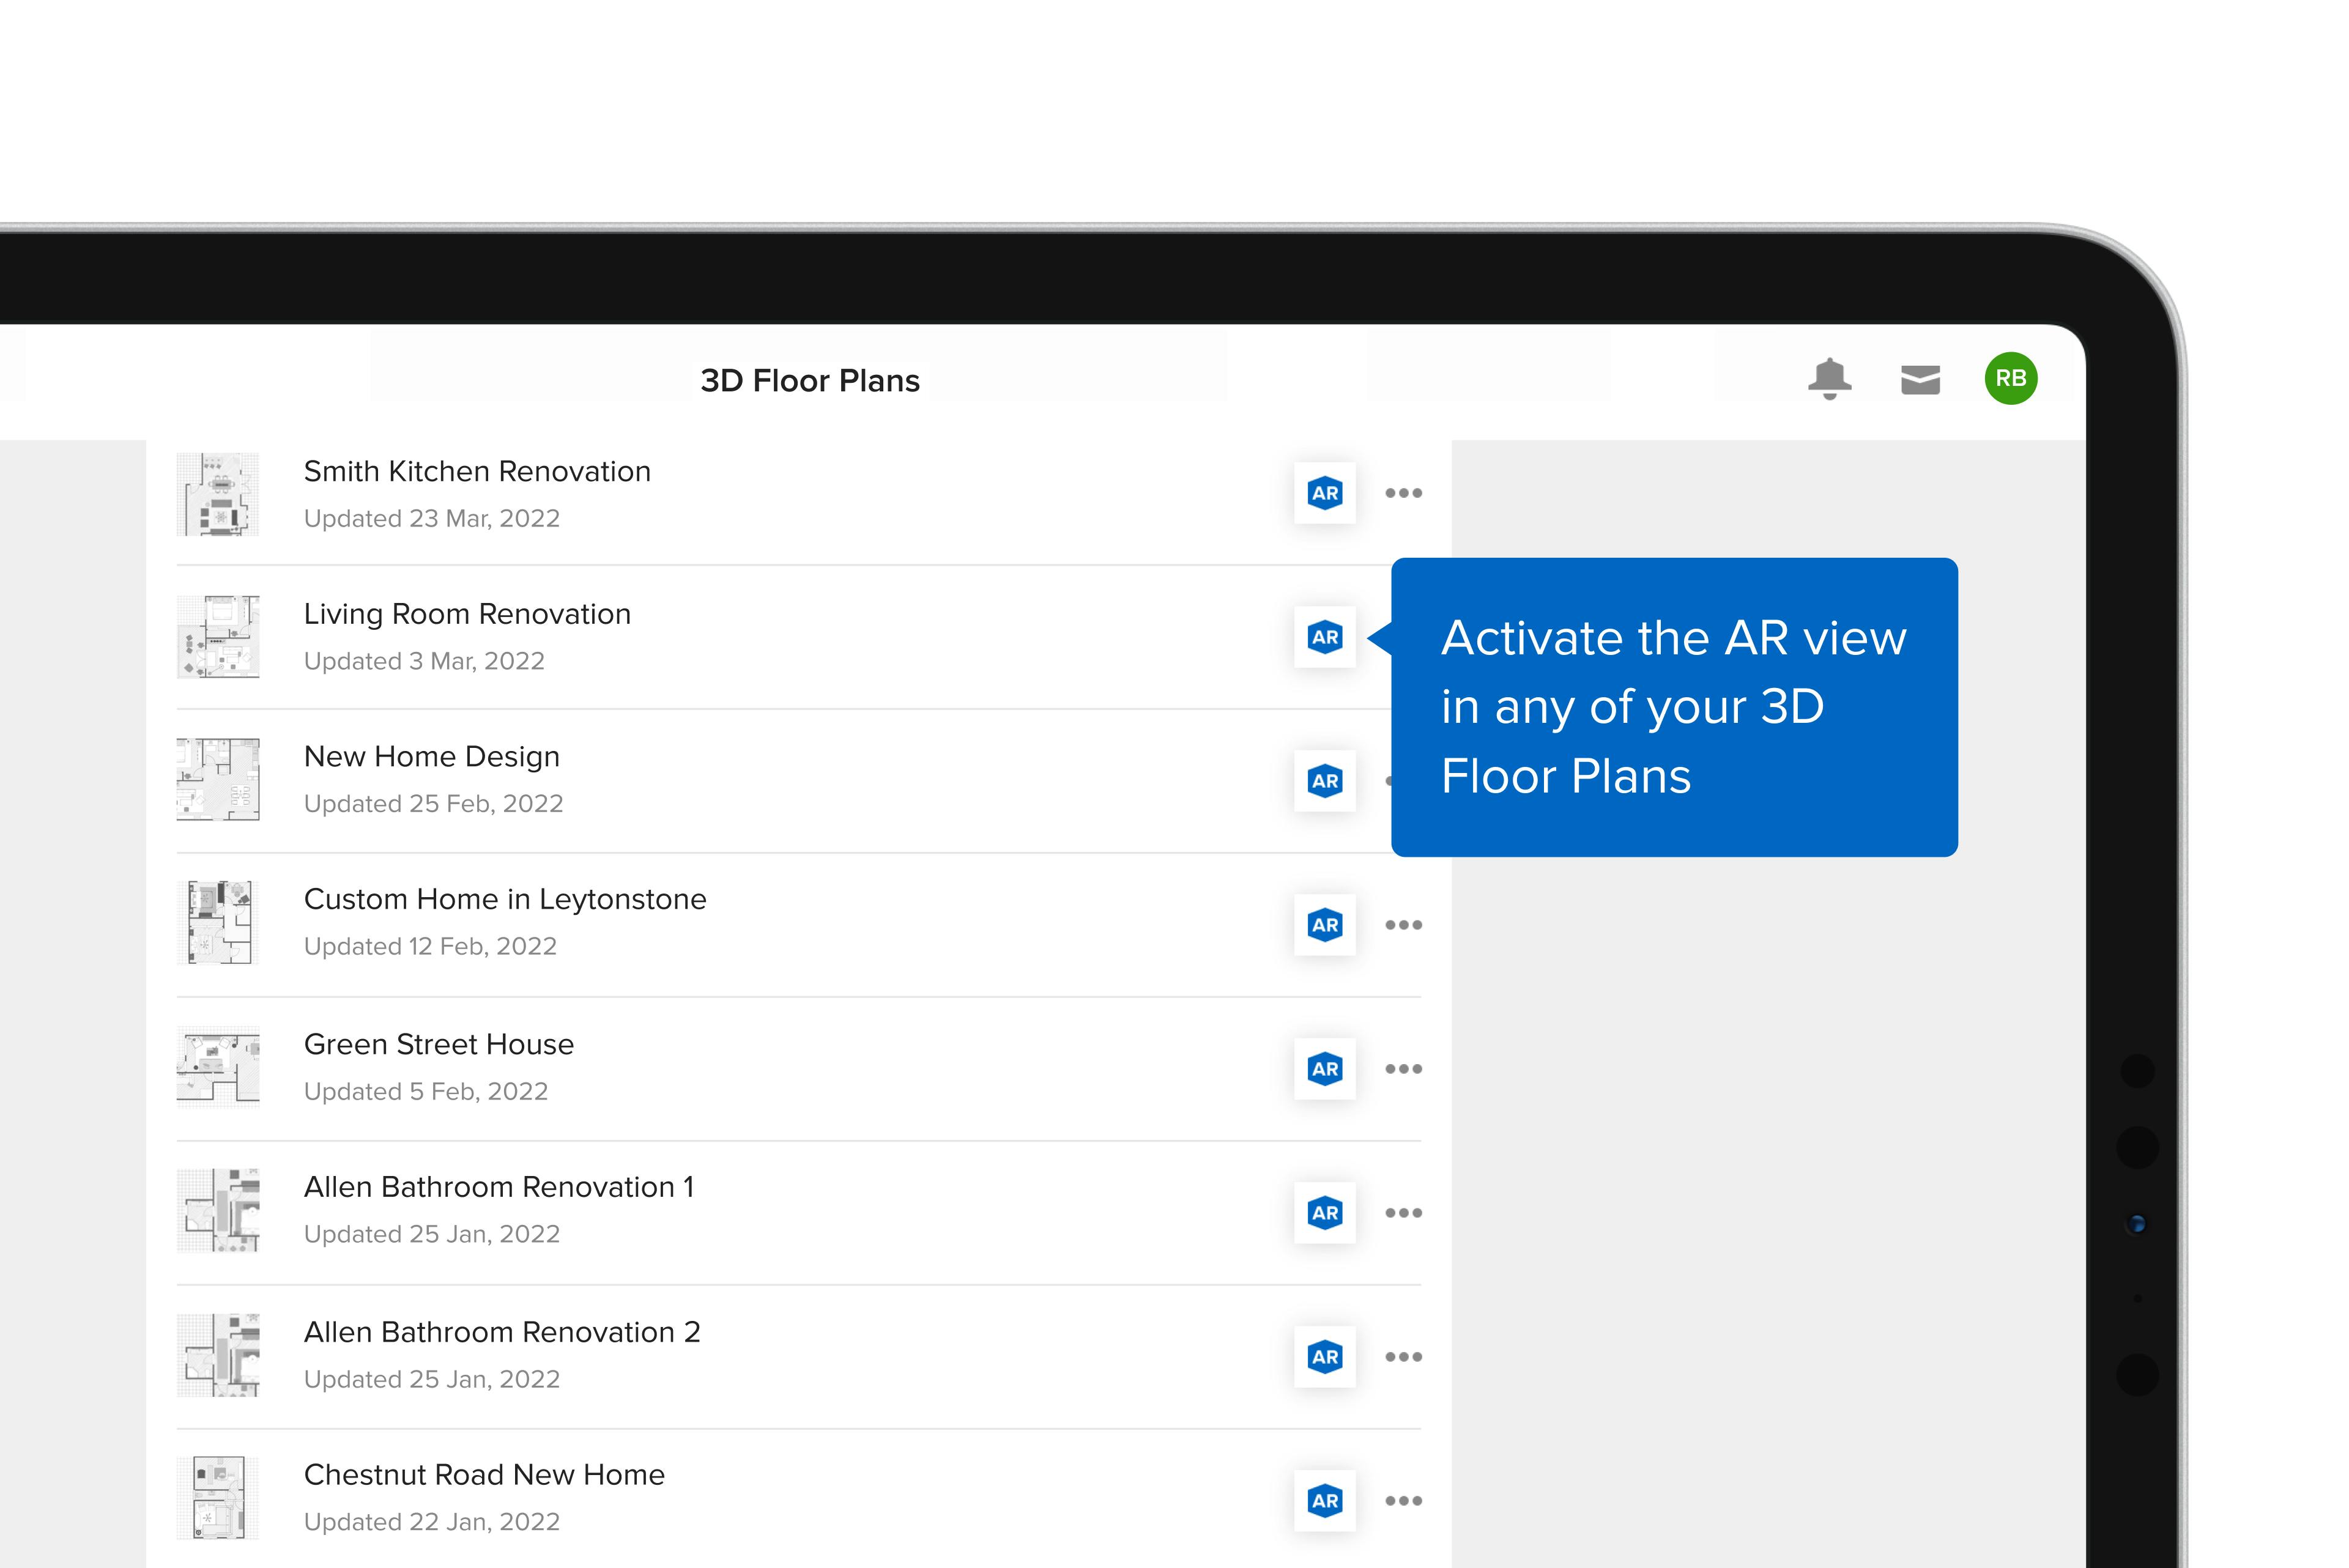The image size is (2349, 1568).
Task: Open the notifications bell
Action: [1829, 379]
